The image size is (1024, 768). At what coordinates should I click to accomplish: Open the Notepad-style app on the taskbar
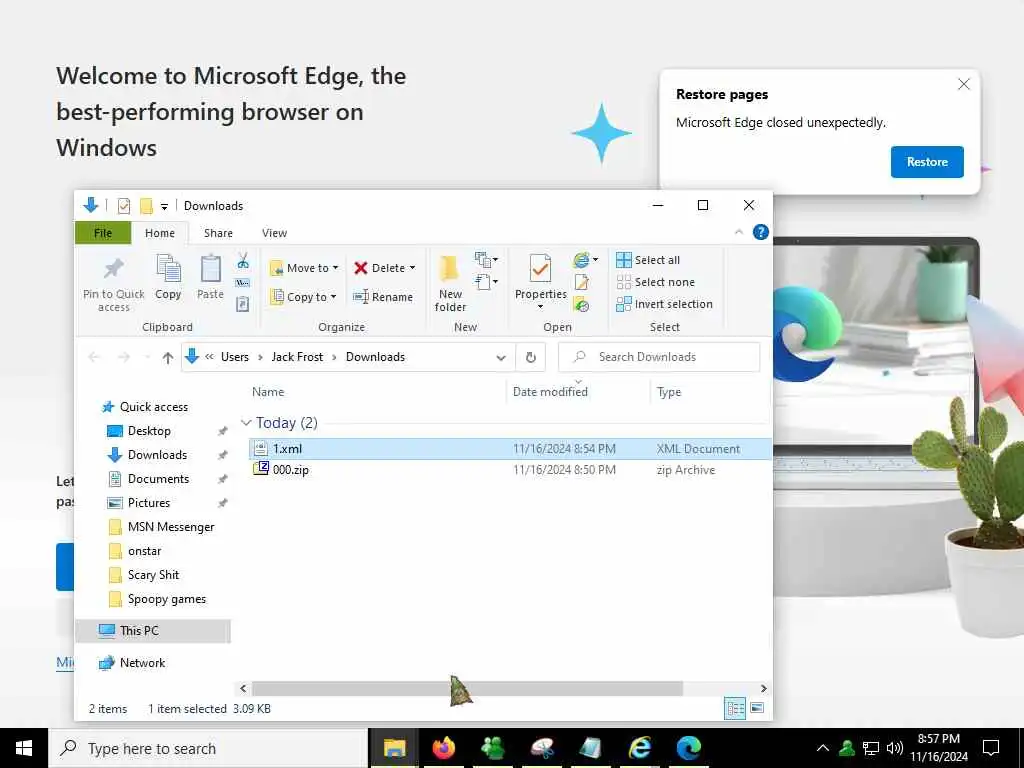[x=590, y=748]
